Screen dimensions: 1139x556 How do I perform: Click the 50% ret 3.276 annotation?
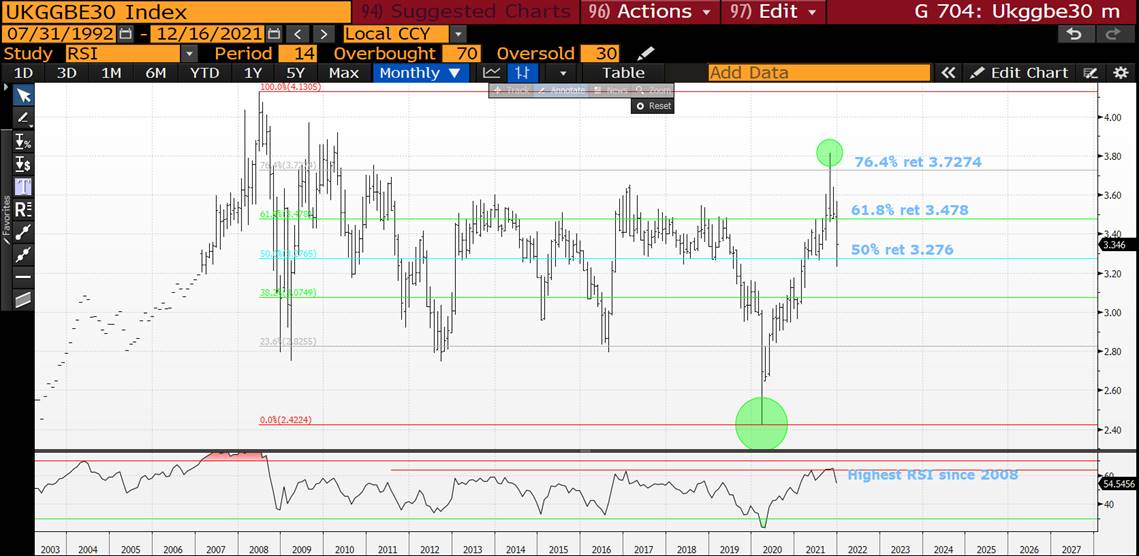pyautogui.click(x=902, y=250)
